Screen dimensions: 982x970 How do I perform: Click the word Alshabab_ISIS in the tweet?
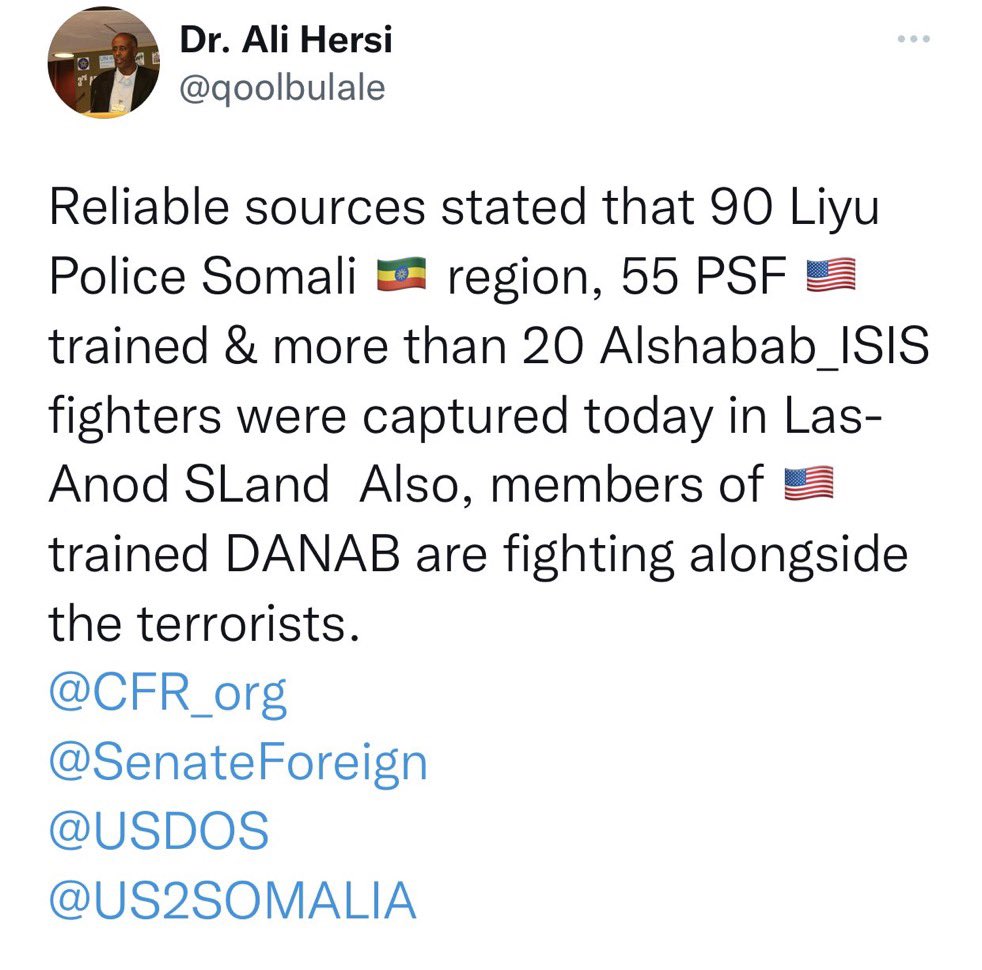click(765, 346)
